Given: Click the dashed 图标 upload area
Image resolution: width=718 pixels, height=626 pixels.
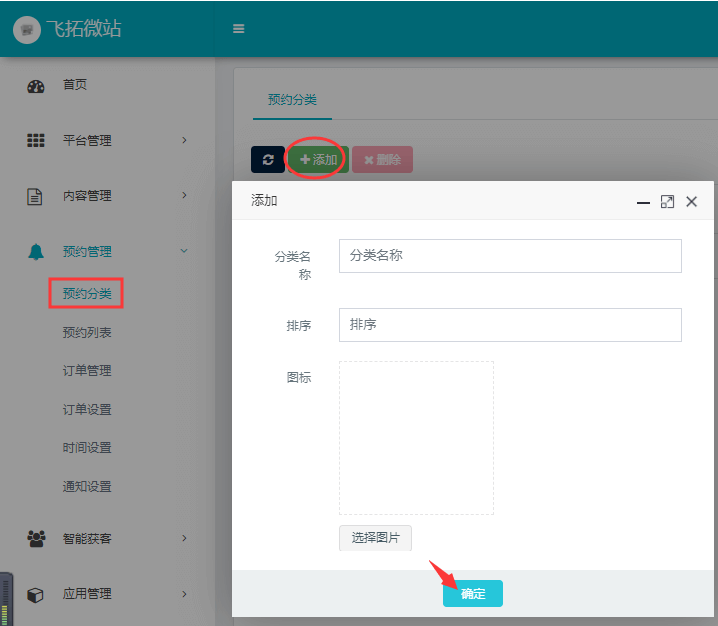Looking at the screenshot, I should (x=416, y=438).
